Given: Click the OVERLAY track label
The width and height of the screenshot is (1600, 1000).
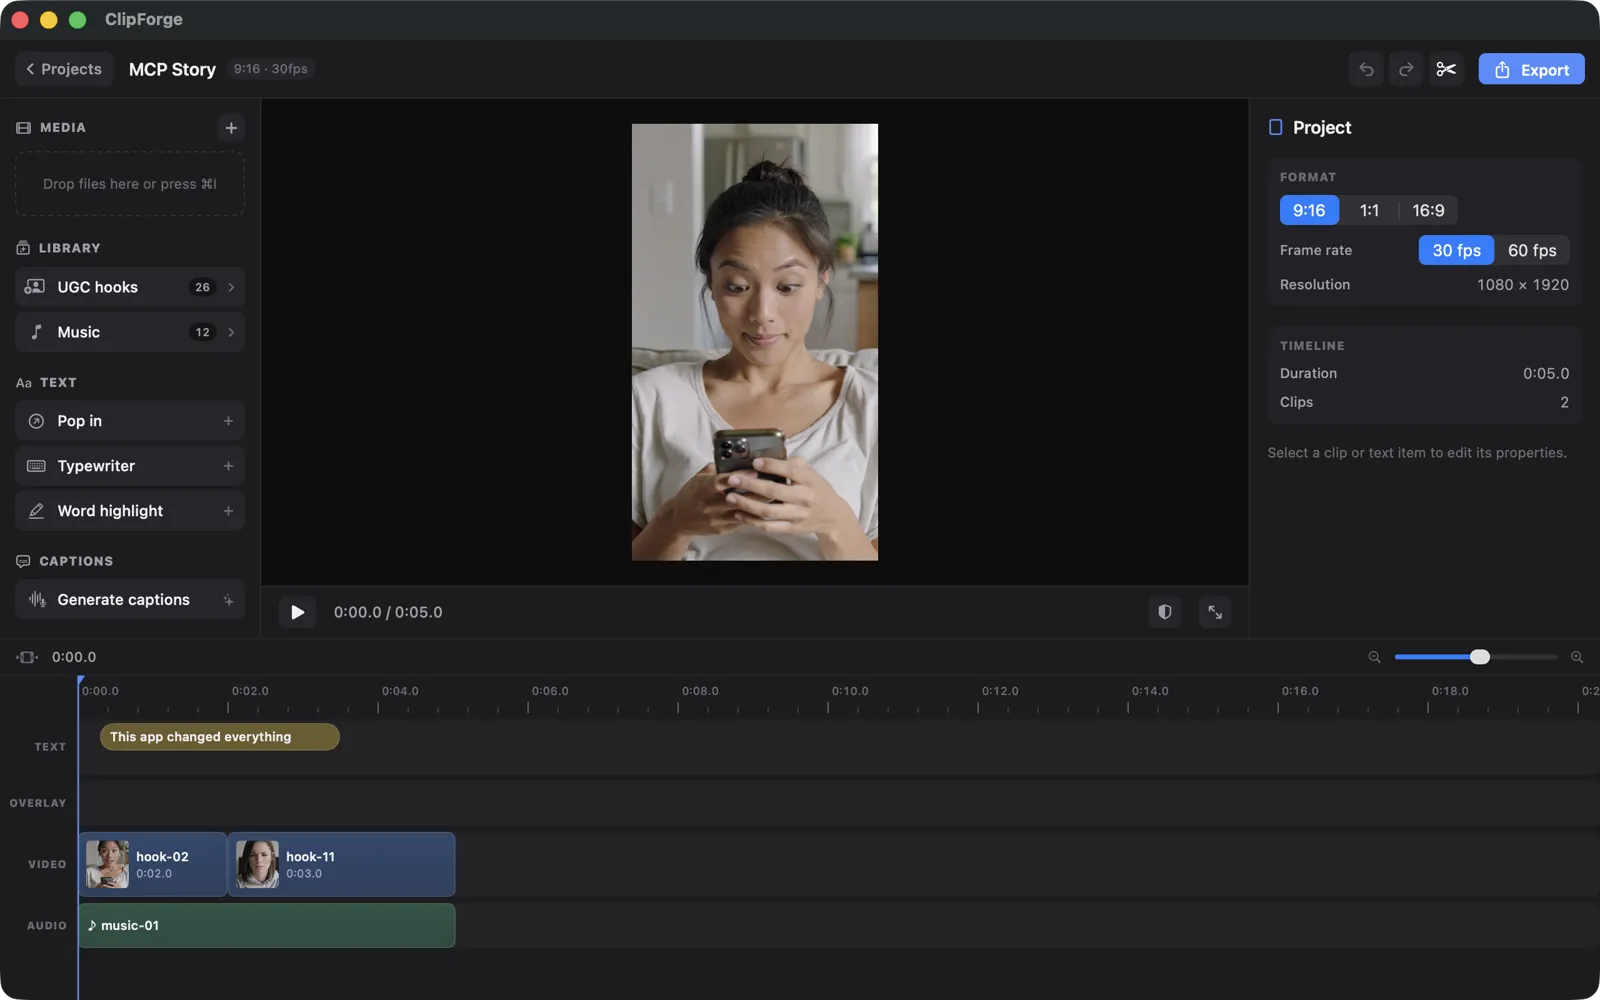Looking at the screenshot, I should (38, 803).
